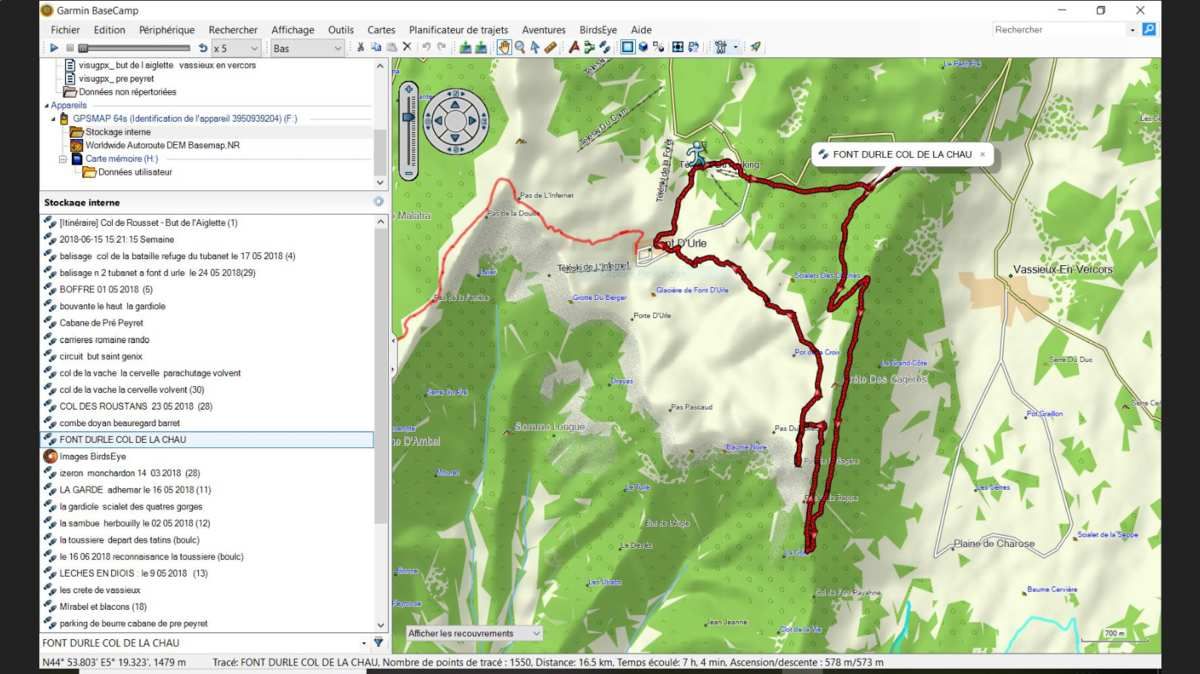Click the undo arrow icon

(426, 47)
